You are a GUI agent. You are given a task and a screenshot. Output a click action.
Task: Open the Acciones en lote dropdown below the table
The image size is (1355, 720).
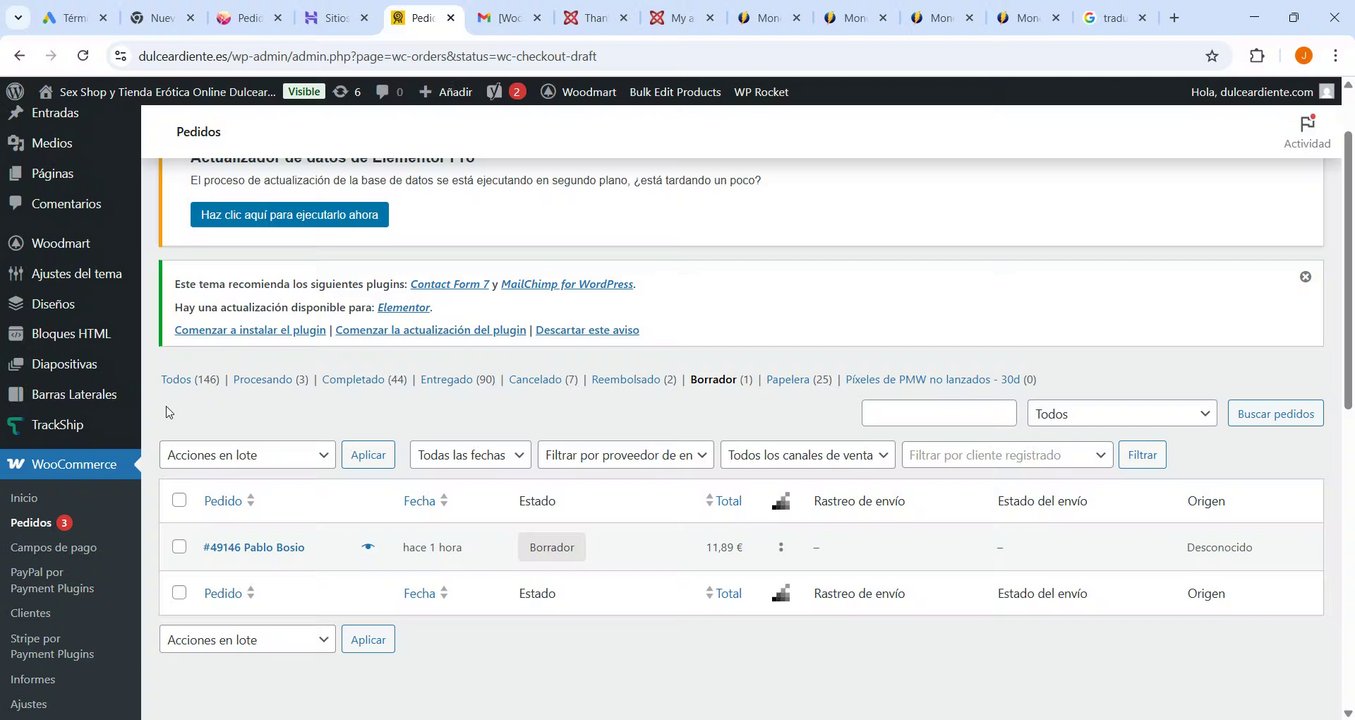point(247,640)
